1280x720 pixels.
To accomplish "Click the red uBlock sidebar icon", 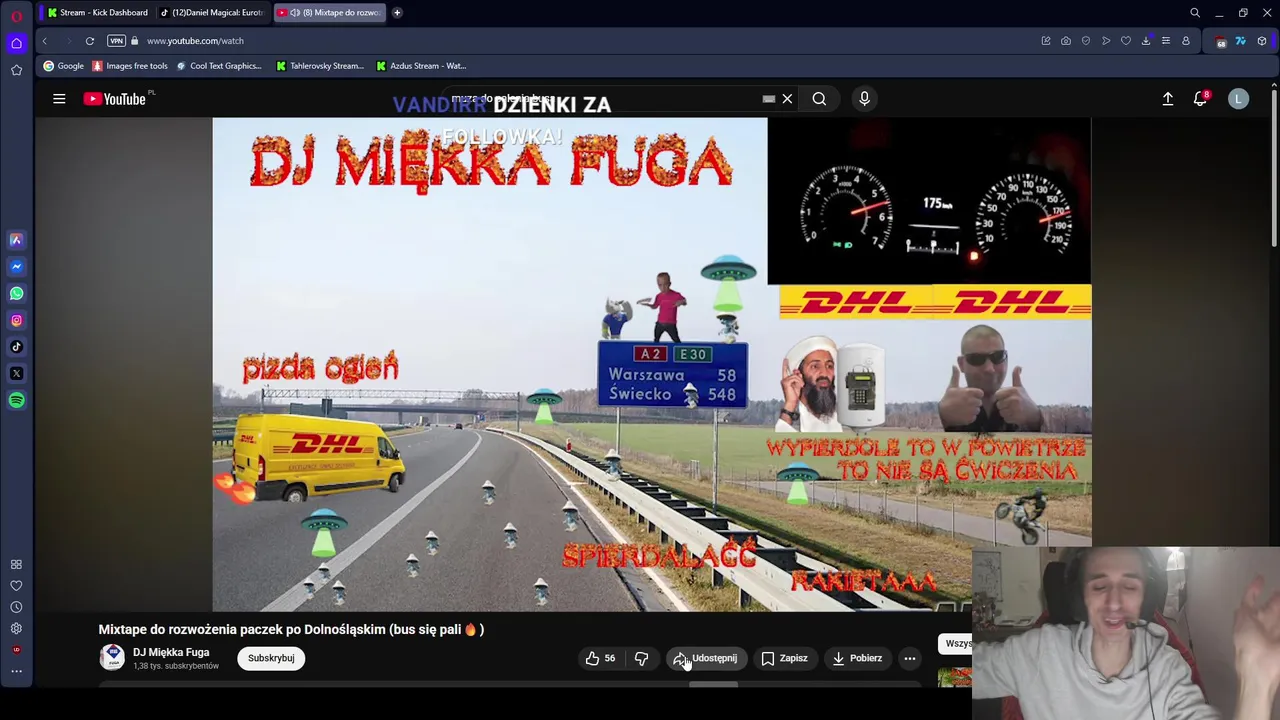I will pos(16,650).
